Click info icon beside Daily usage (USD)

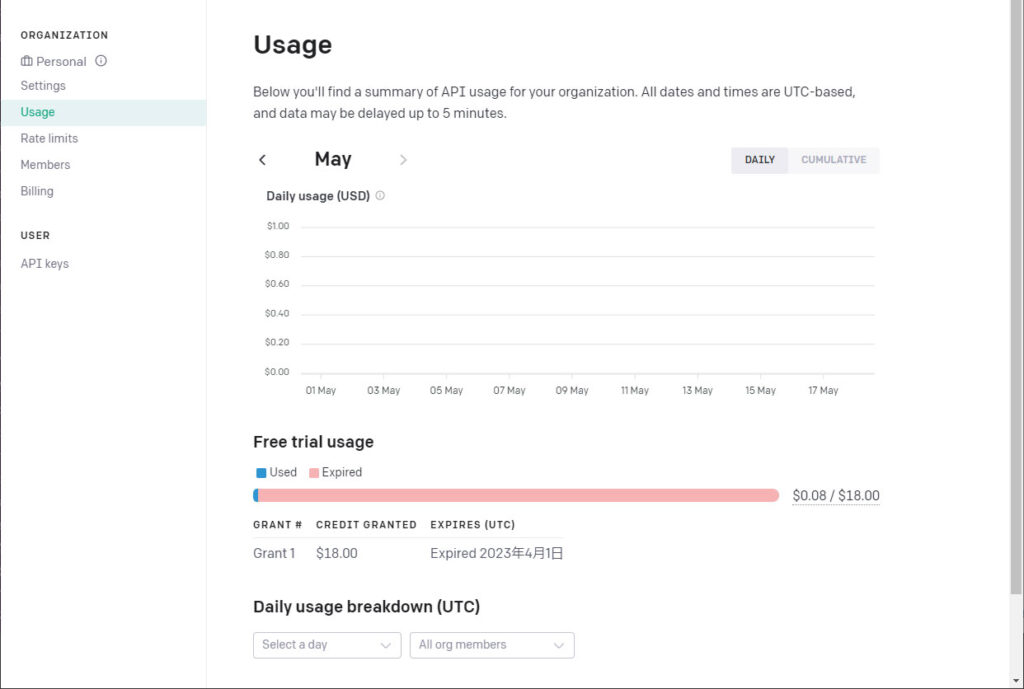click(x=380, y=196)
